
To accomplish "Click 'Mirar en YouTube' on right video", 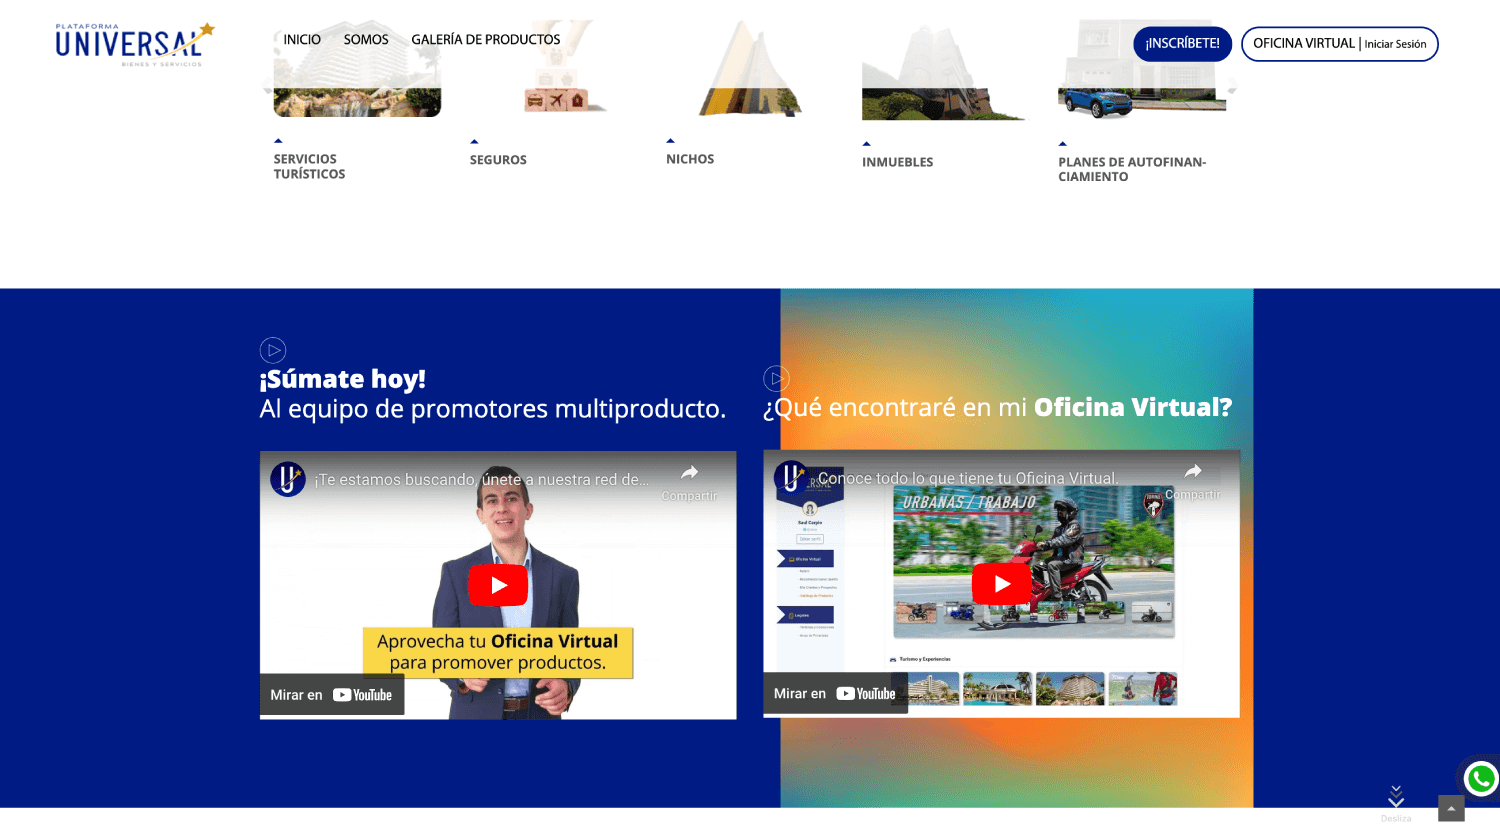I will pos(835,694).
